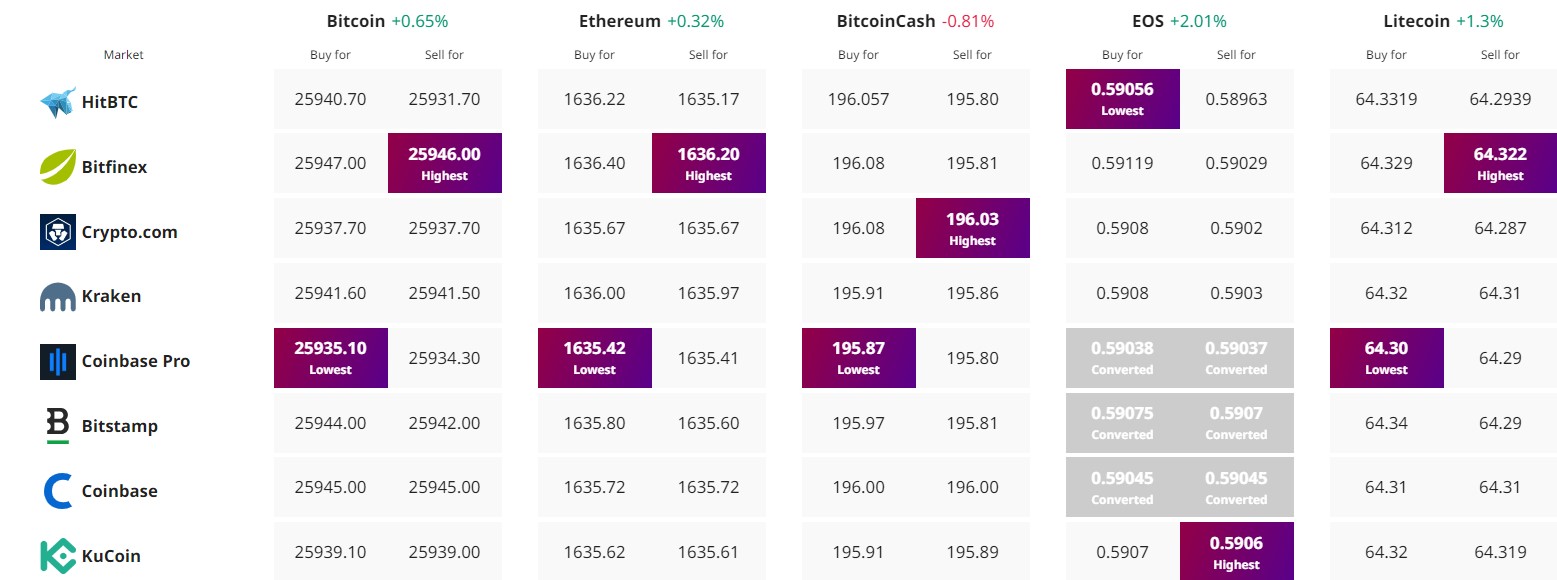The image size is (1557, 580).
Task: Select KuCoin highest EOS sell price 0.5906
Action: (1236, 552)
